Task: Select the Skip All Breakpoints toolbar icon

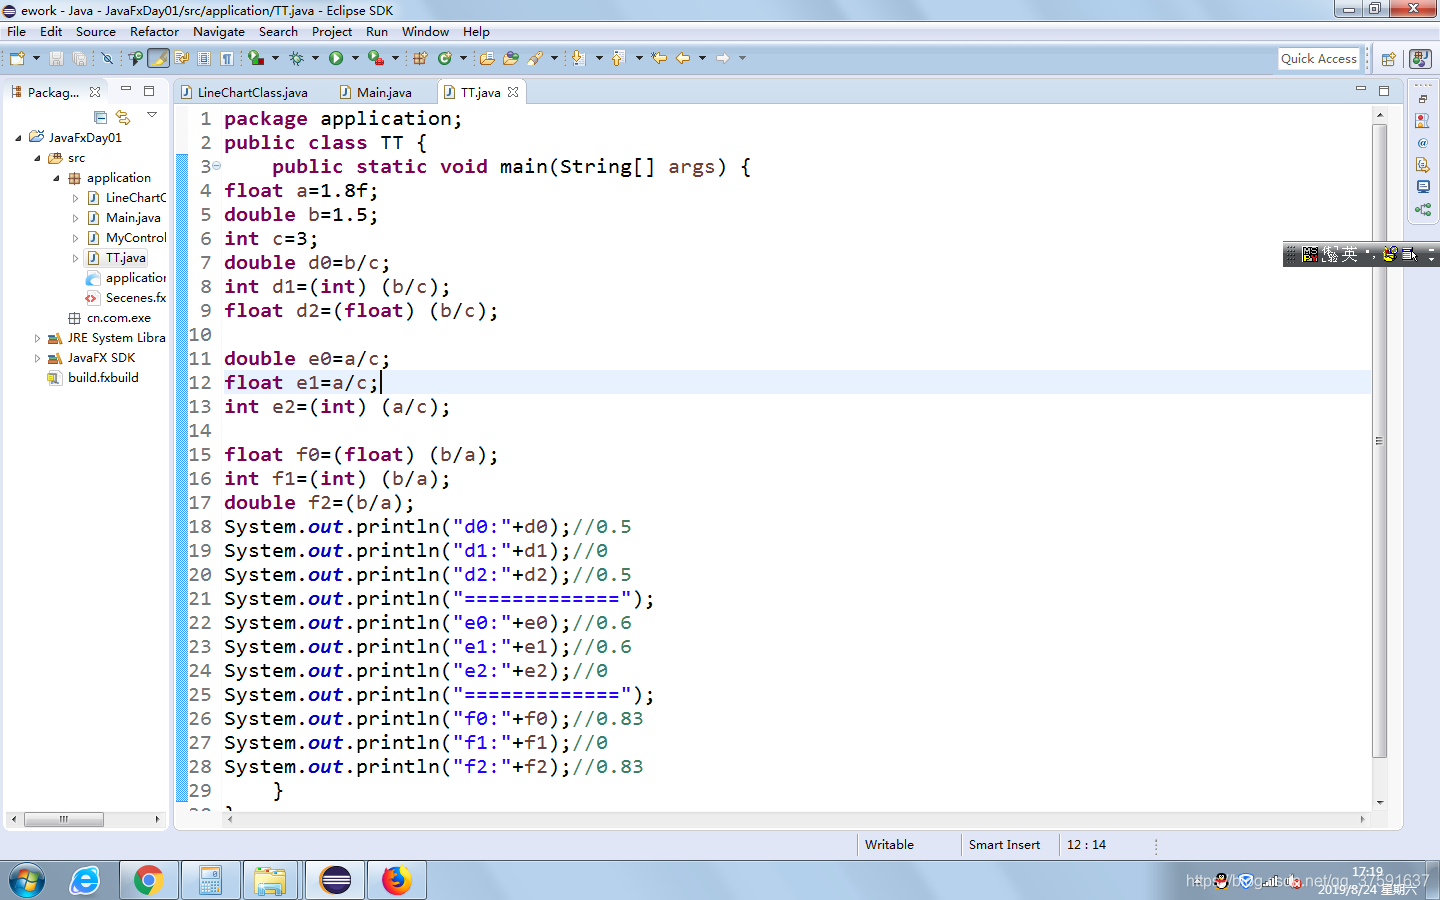Action: pyautogui.click(x=107, y=58)
